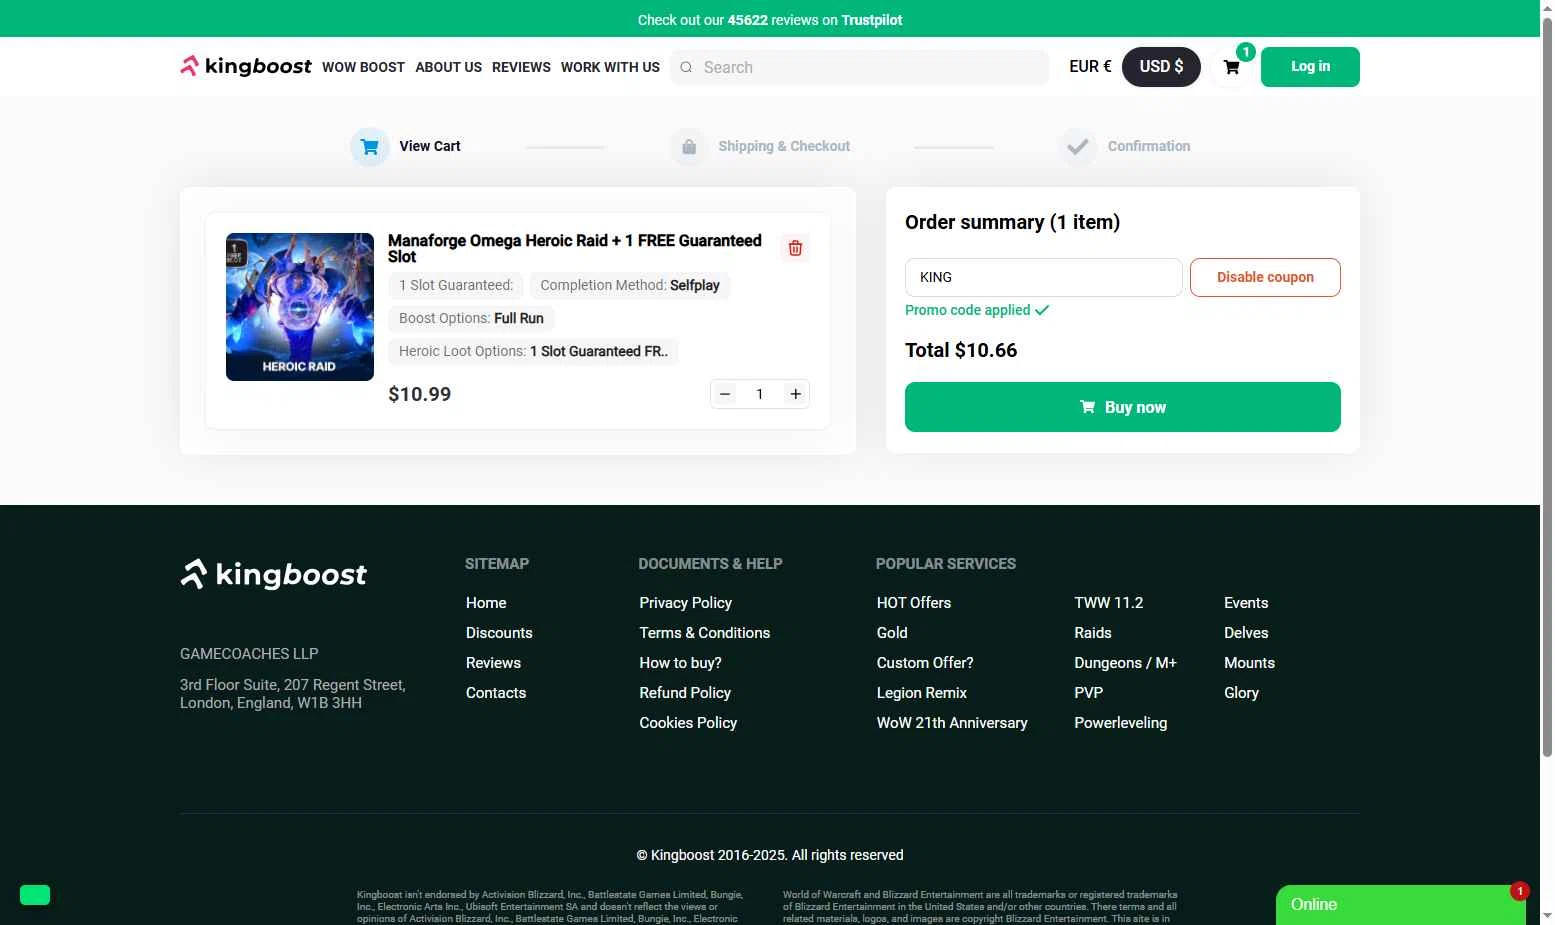Open ABOUT US page
This screenshot has height=925, width=1555.
pos(448,67)
